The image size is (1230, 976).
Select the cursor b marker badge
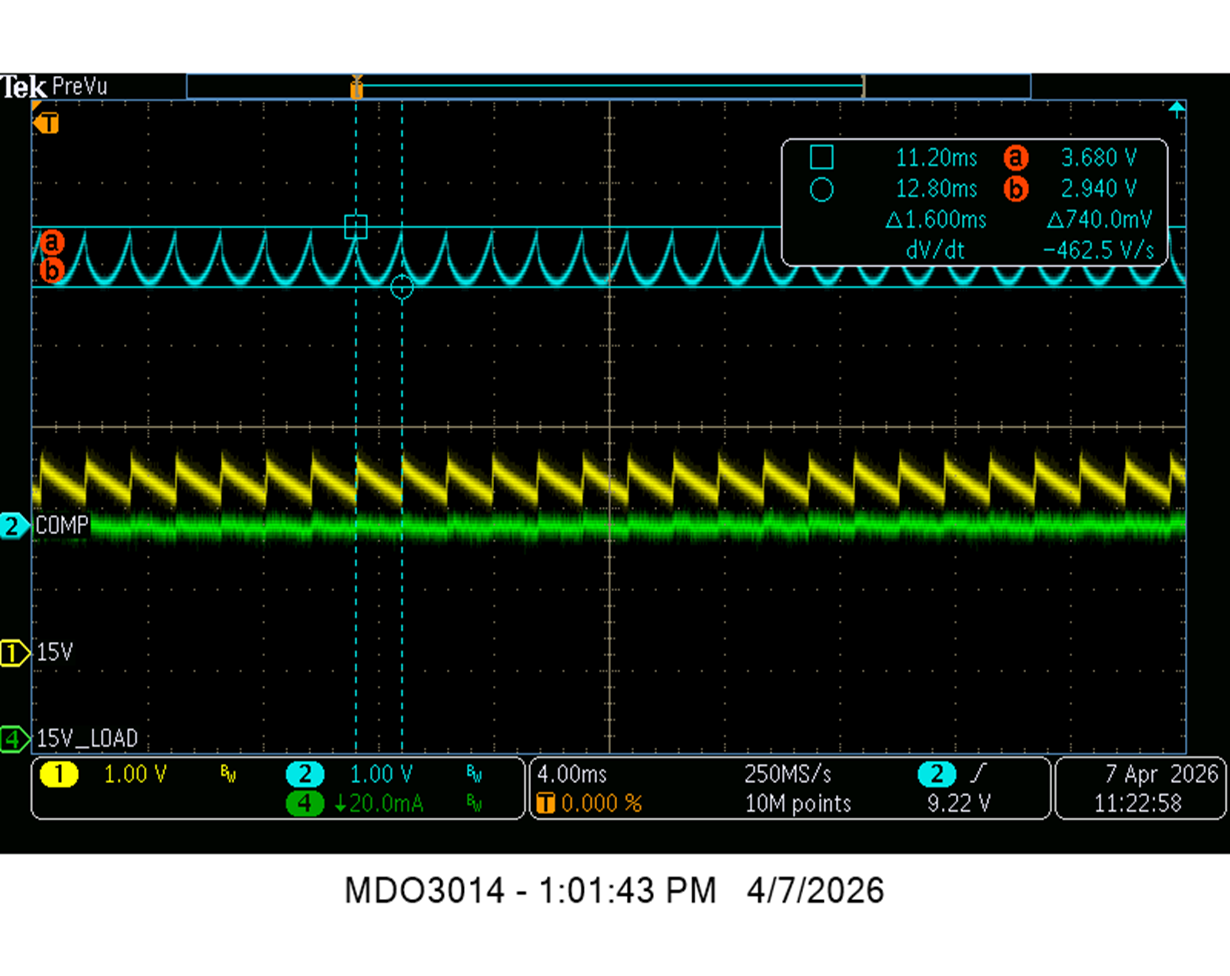coord(53,270)
